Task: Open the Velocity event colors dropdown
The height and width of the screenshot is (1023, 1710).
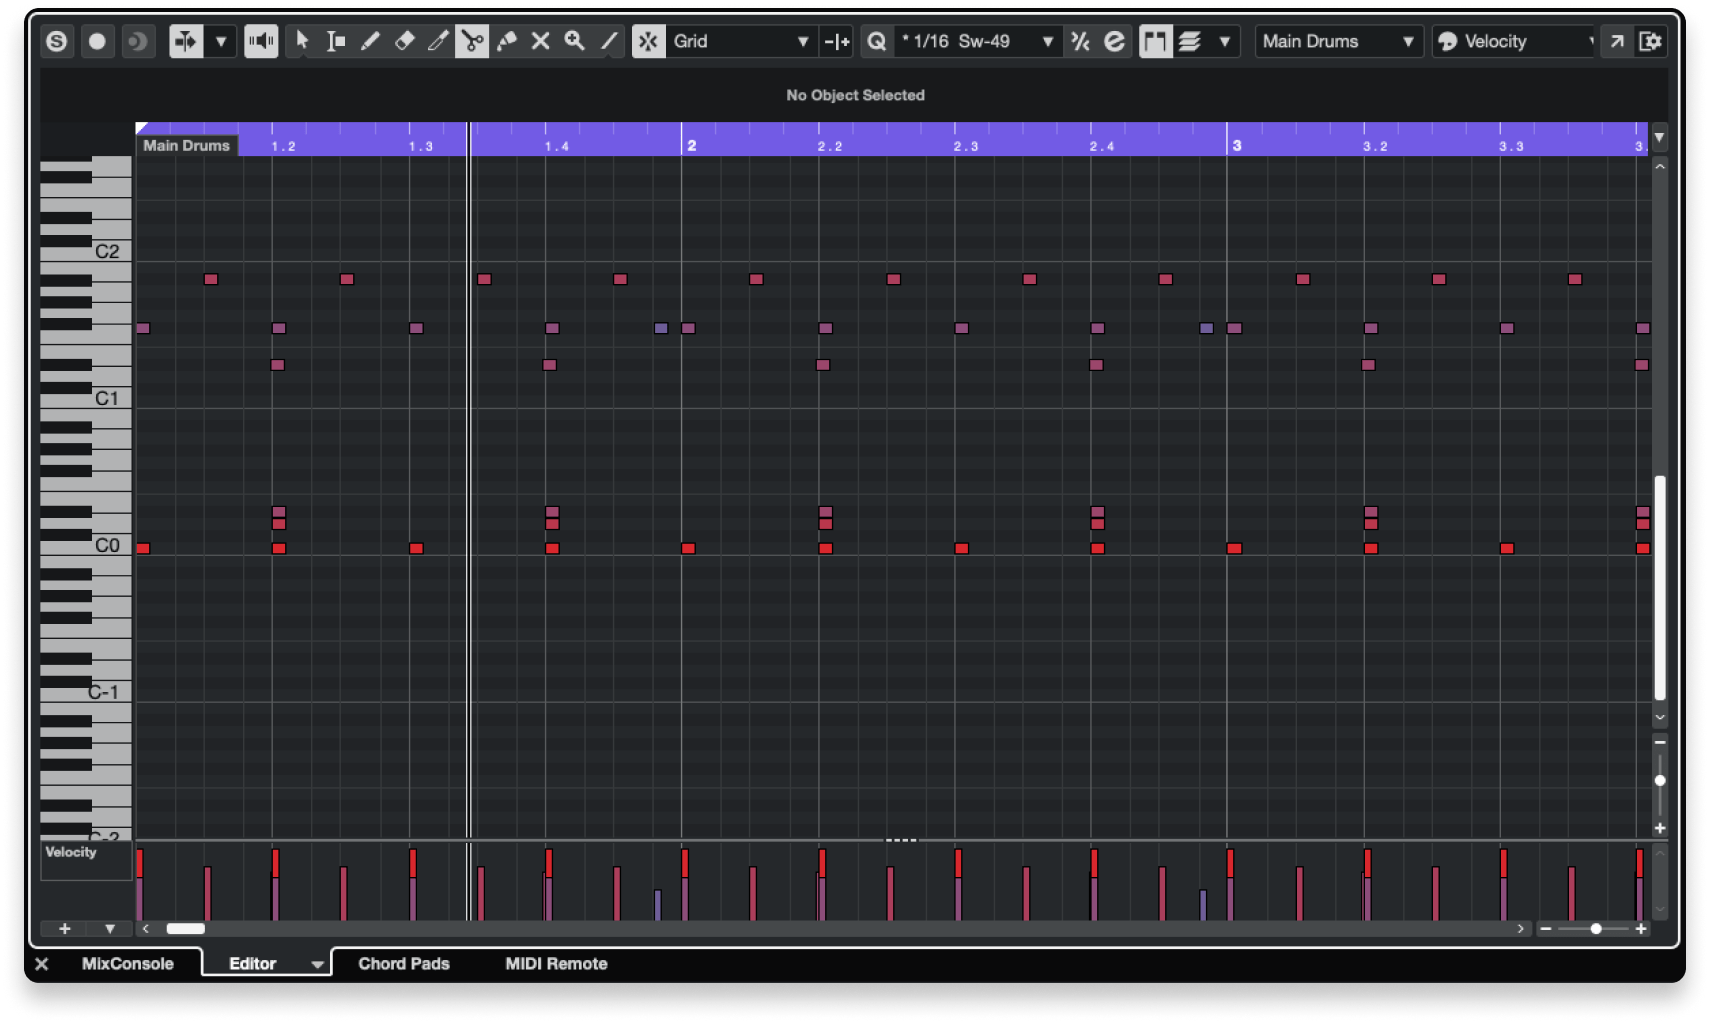Action: pyautogui.click(x=1513, y=41)
